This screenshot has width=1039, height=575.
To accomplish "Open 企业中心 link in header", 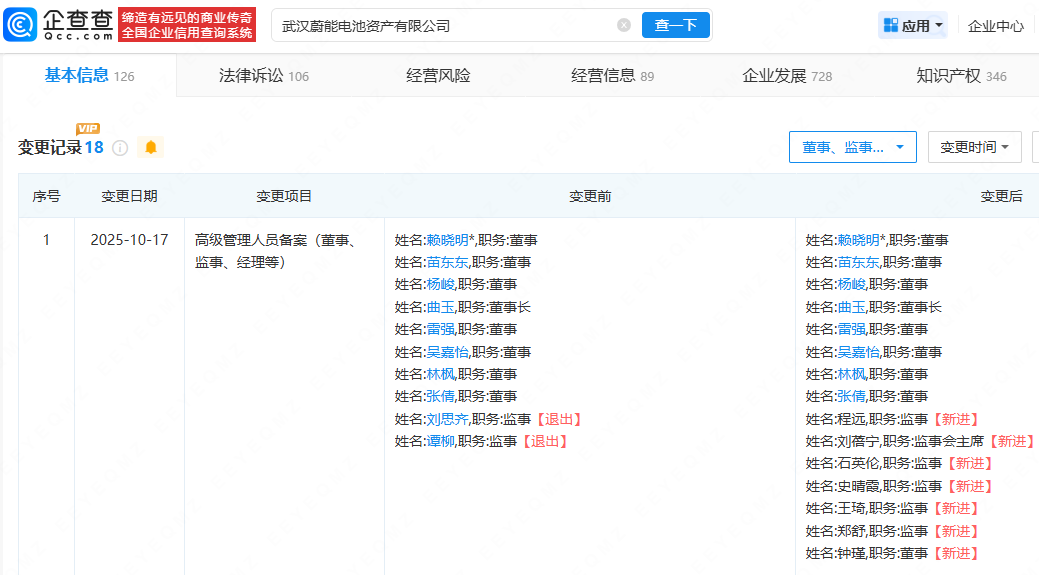I will pos(995,26).
